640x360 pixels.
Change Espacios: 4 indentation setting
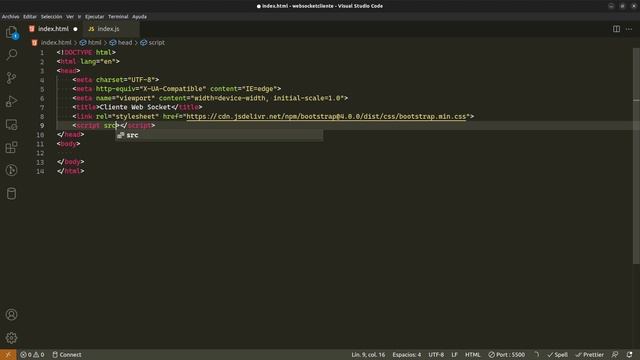(x=407, y=355)
